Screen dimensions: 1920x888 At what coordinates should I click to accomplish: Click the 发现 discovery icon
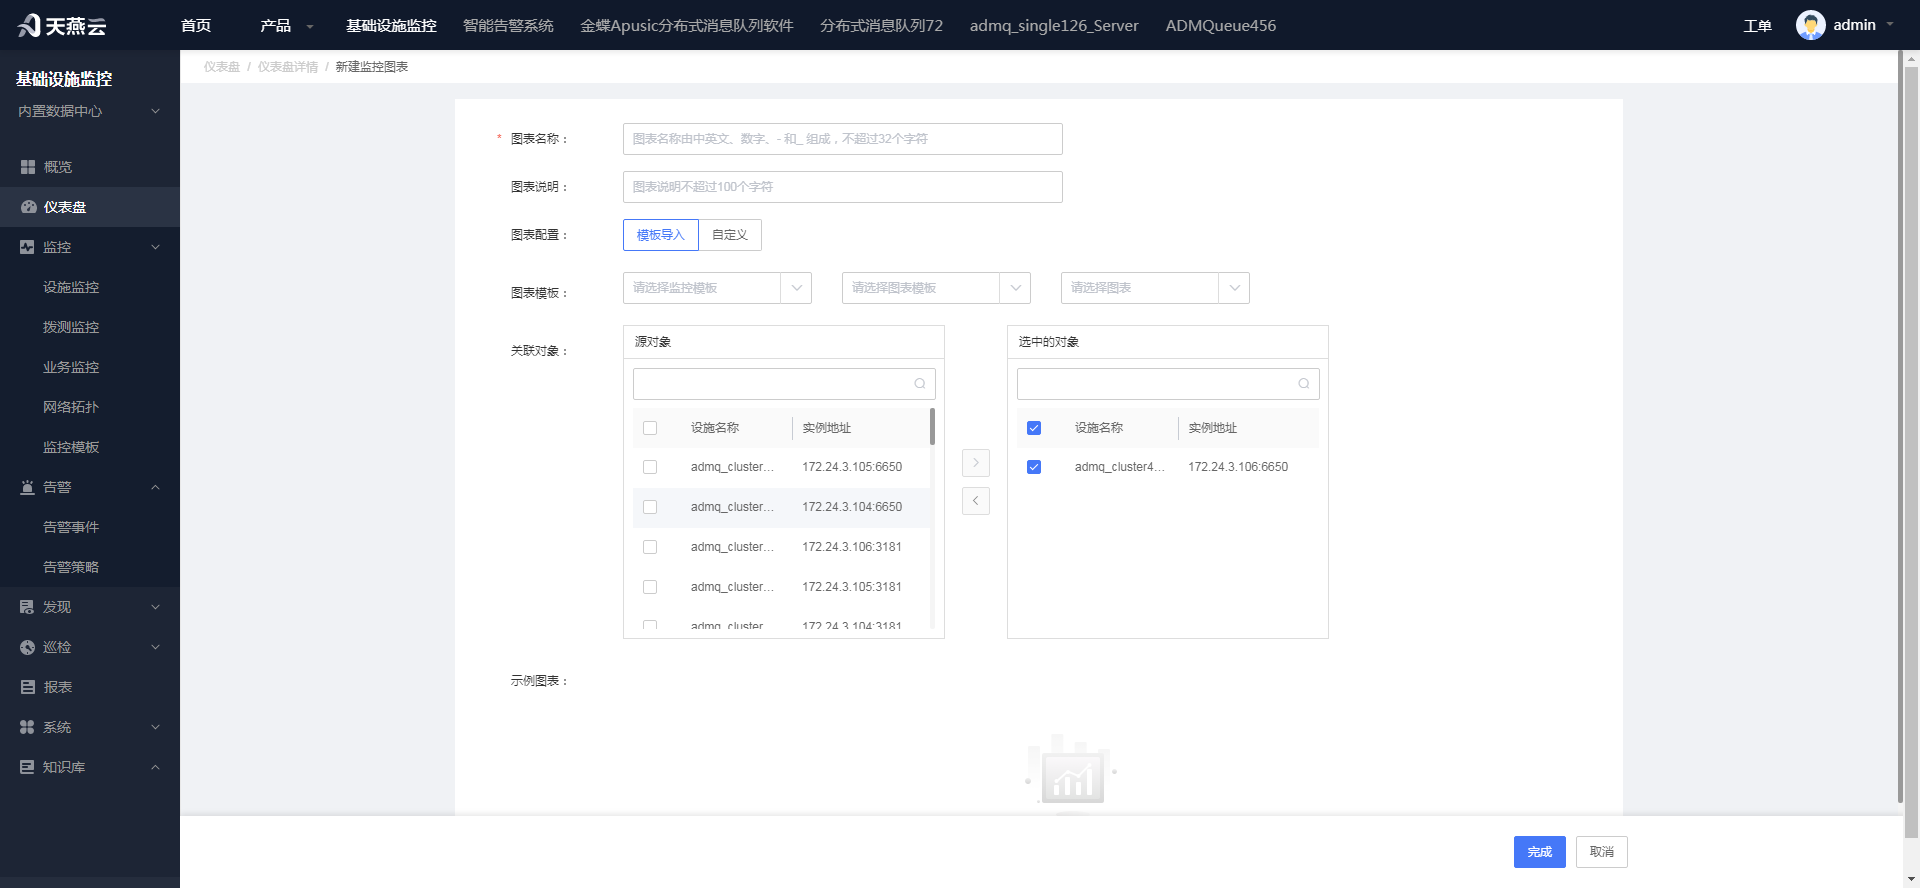[x=27, y=607]
